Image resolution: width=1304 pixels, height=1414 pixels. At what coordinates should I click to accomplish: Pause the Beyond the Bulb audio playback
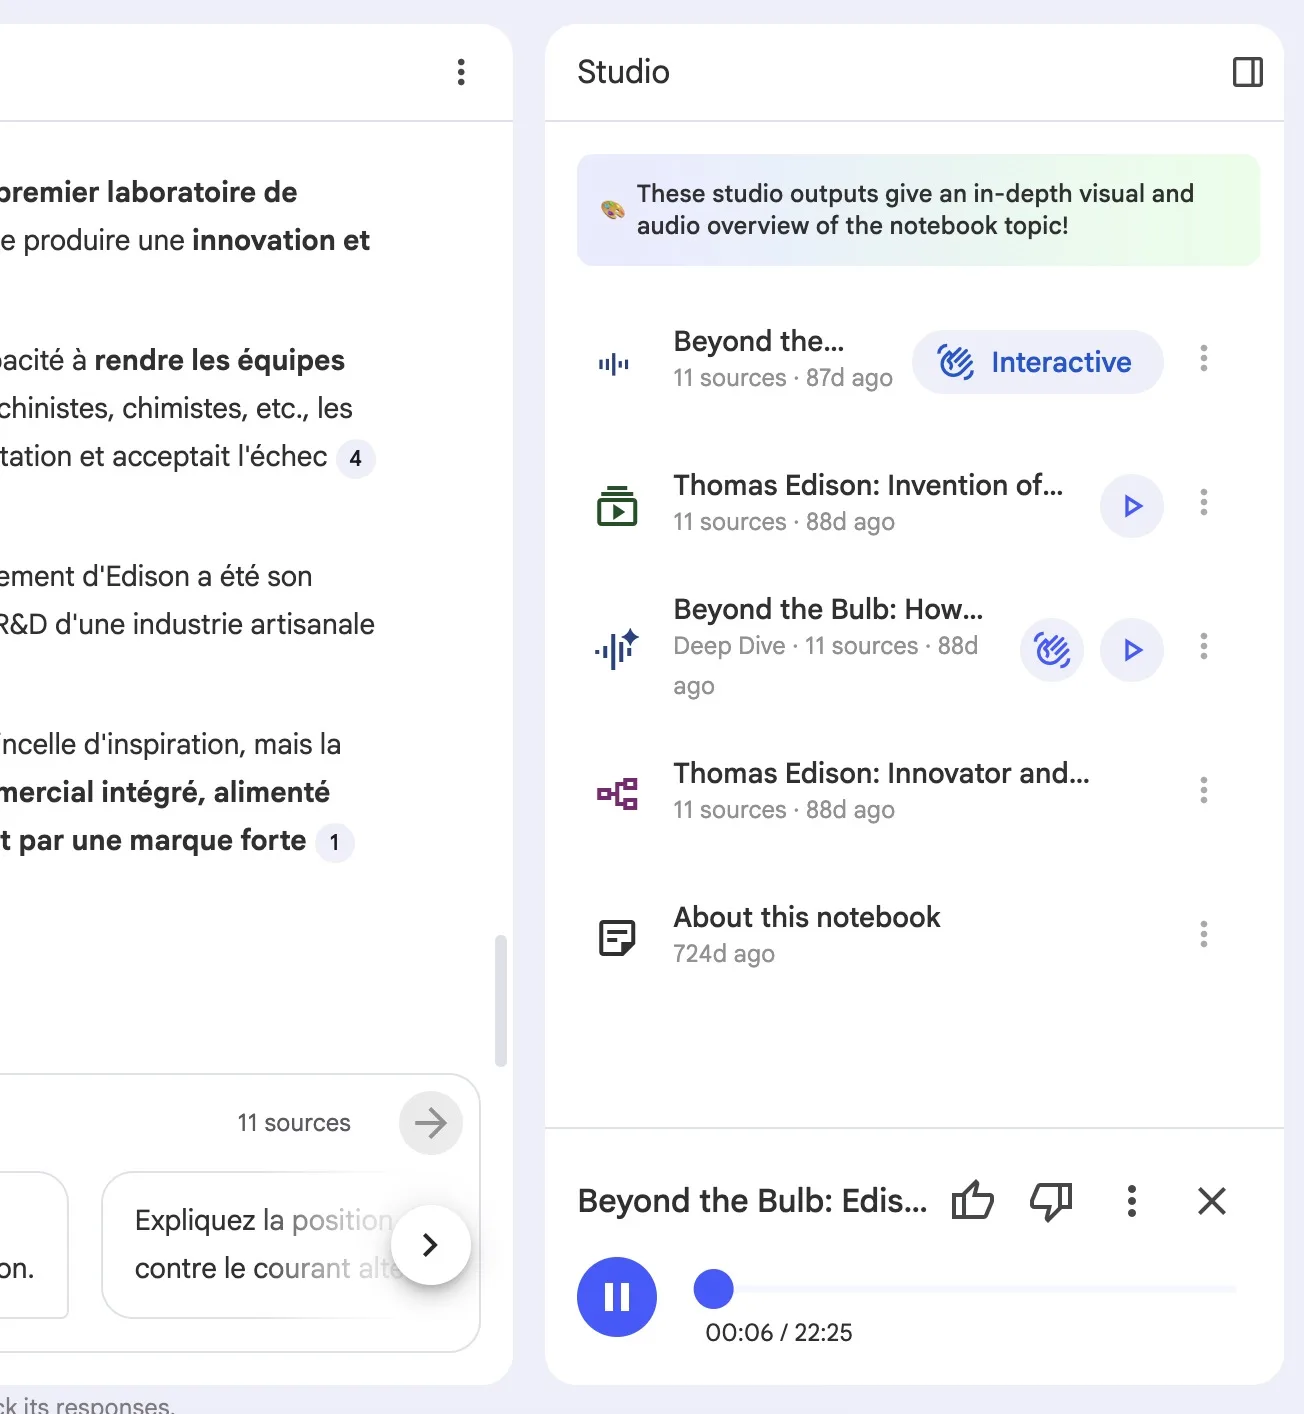coord(616,1296)
